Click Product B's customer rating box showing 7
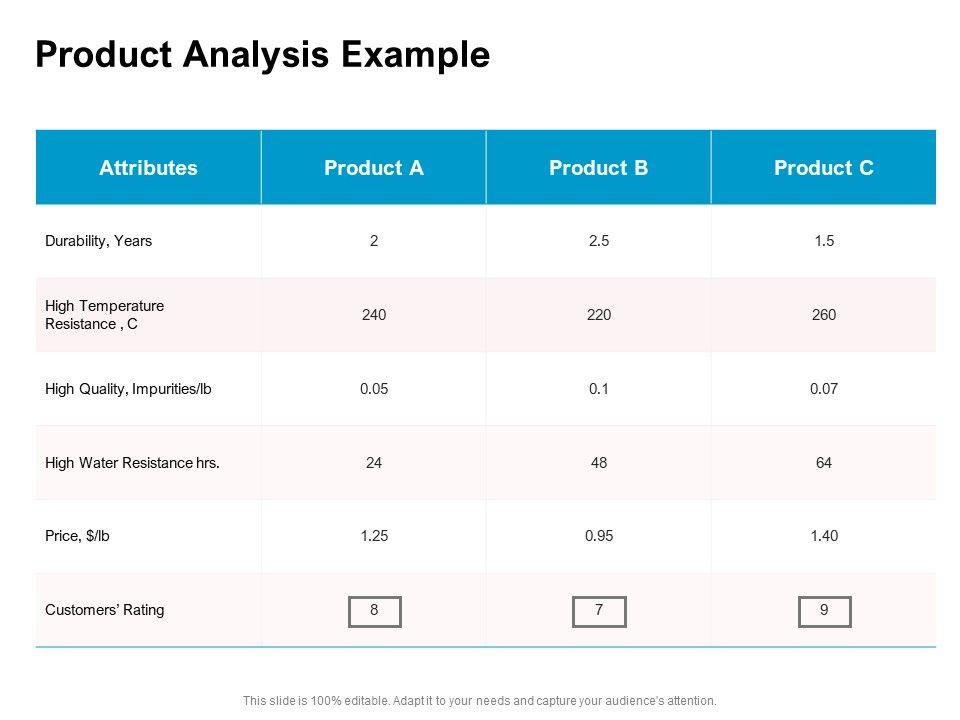The image size is (960, 720). point(599,611)
